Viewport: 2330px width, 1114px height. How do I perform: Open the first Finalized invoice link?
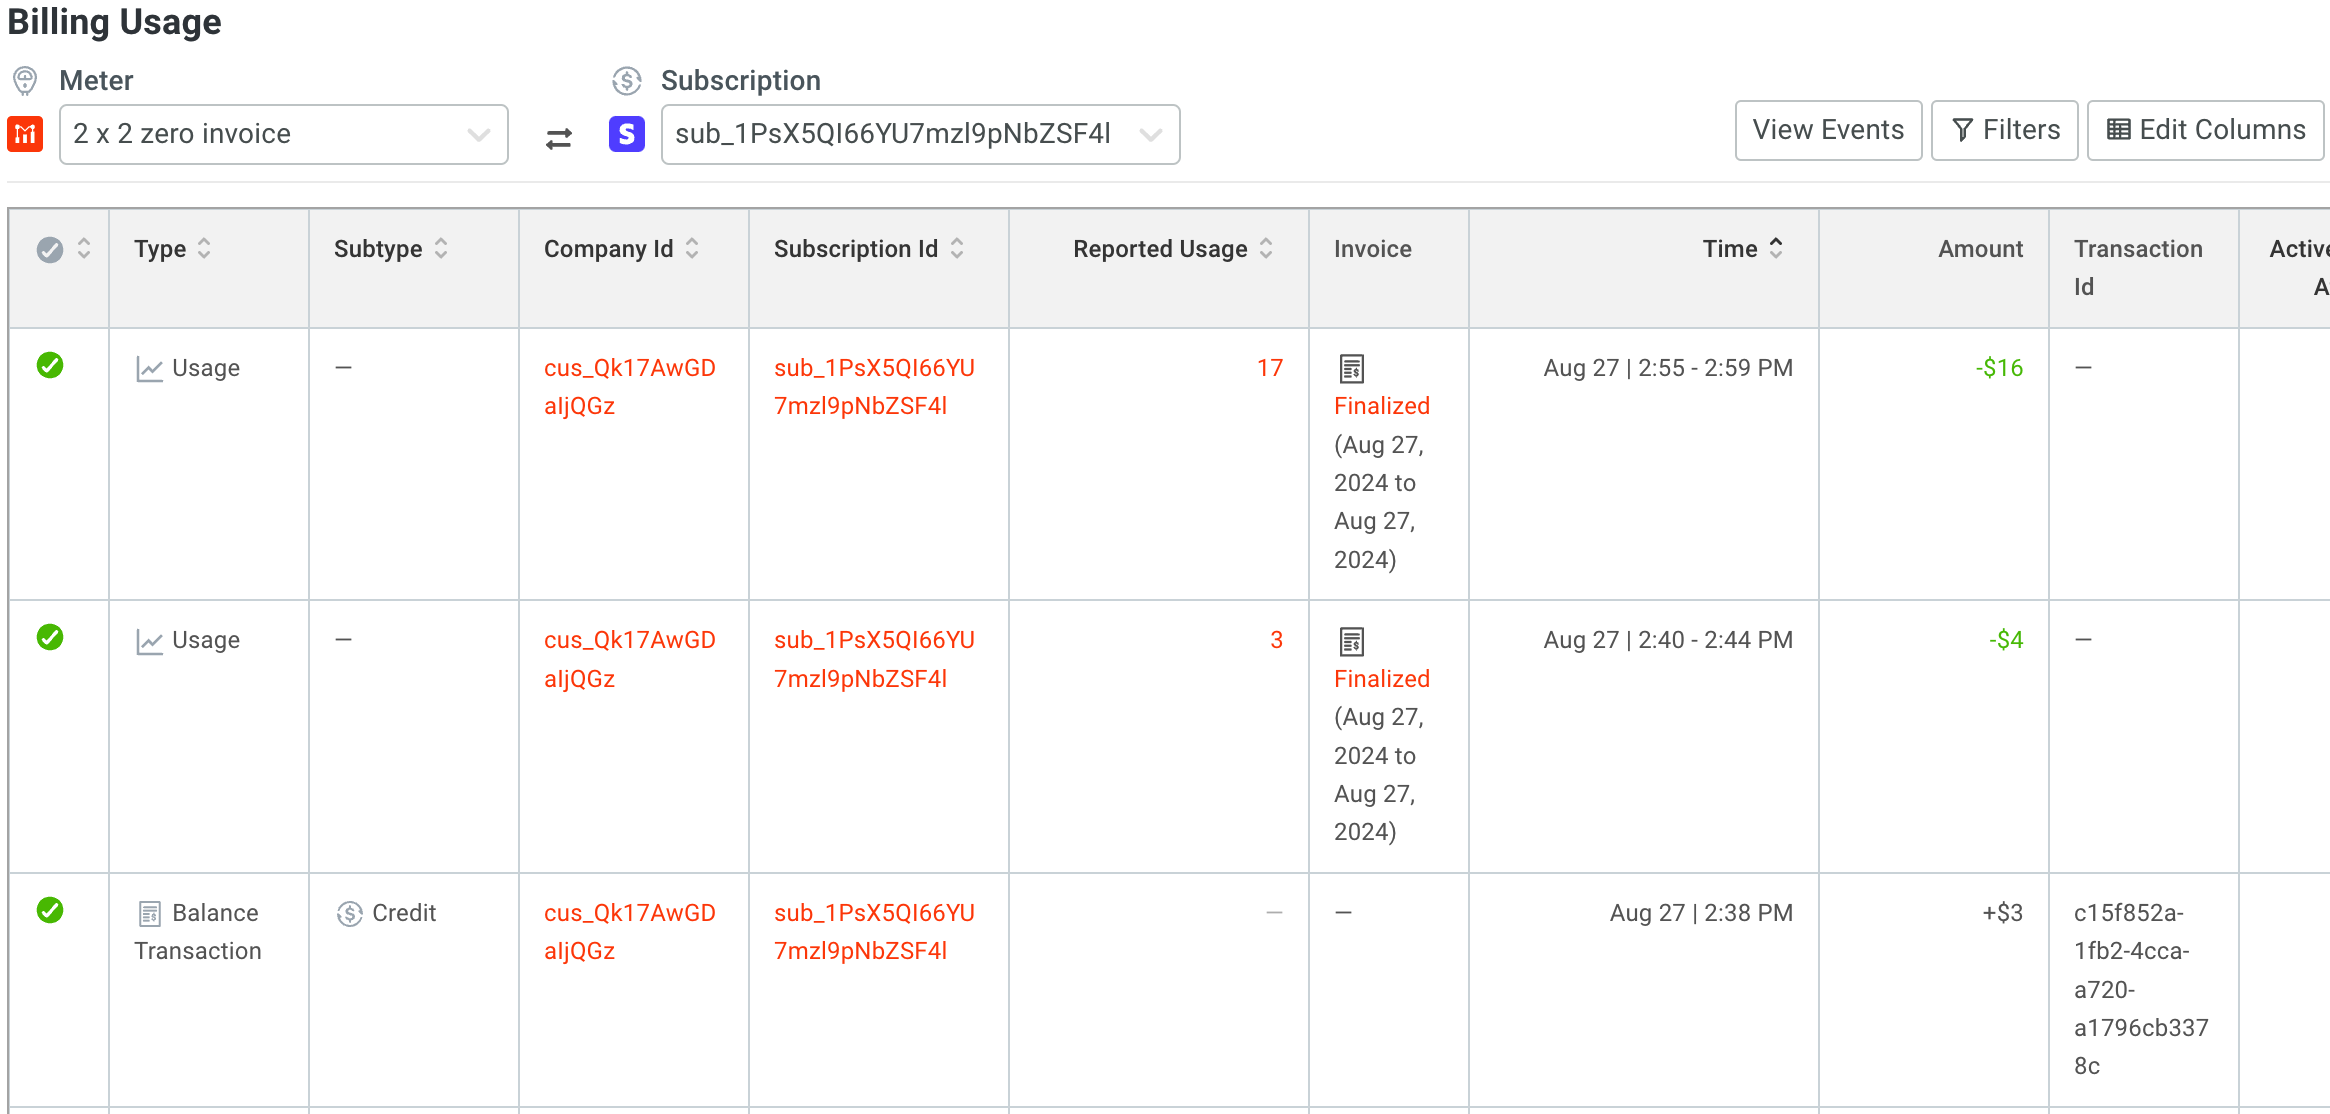[1381, 405]
